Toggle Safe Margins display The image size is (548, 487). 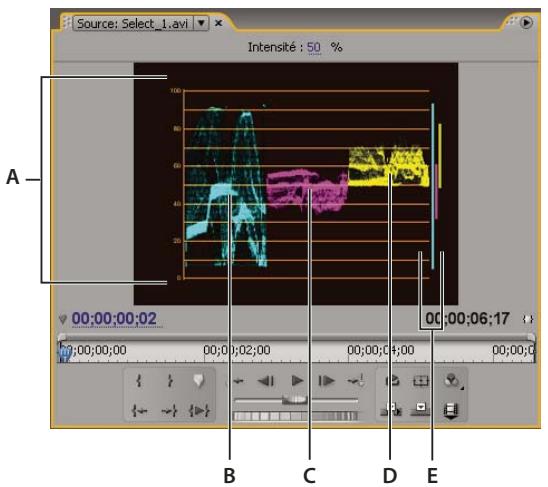[421, 380]
